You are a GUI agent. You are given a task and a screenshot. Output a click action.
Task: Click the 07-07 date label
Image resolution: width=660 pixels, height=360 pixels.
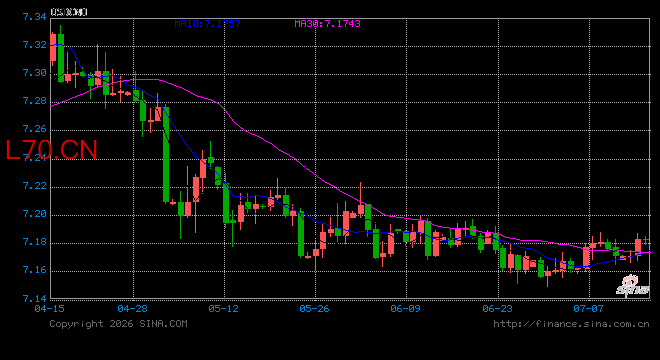[x=588, y=309]
